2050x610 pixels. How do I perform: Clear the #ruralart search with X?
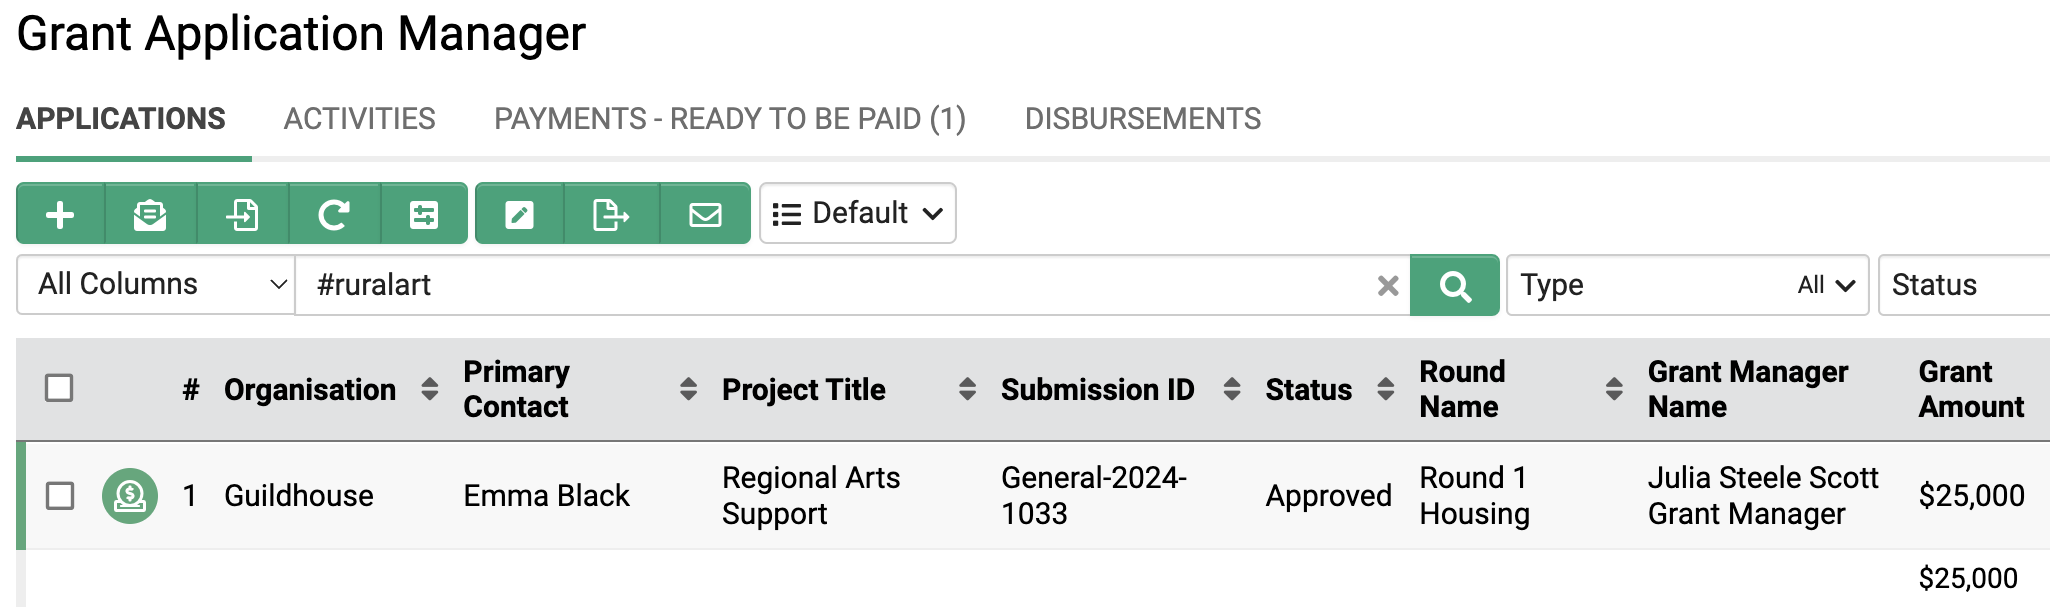coord(1388,286)
